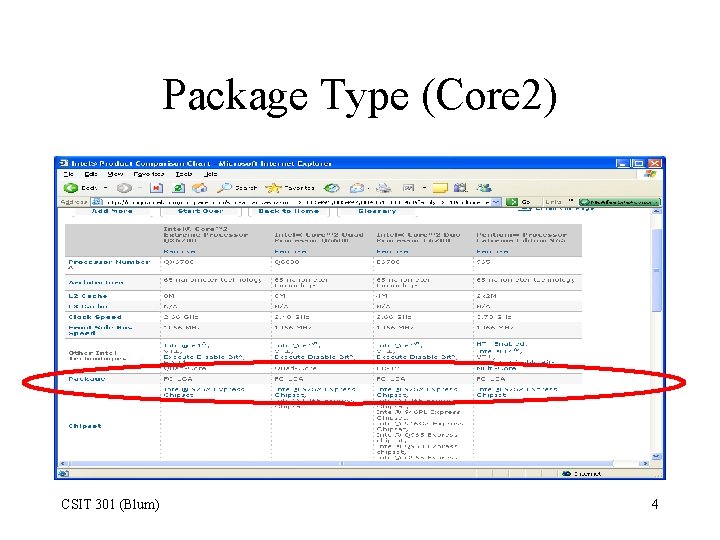The height and width of the screenshot is (540, 720).
Task: Click the Clock Speed row link
Action: point(95,317)
